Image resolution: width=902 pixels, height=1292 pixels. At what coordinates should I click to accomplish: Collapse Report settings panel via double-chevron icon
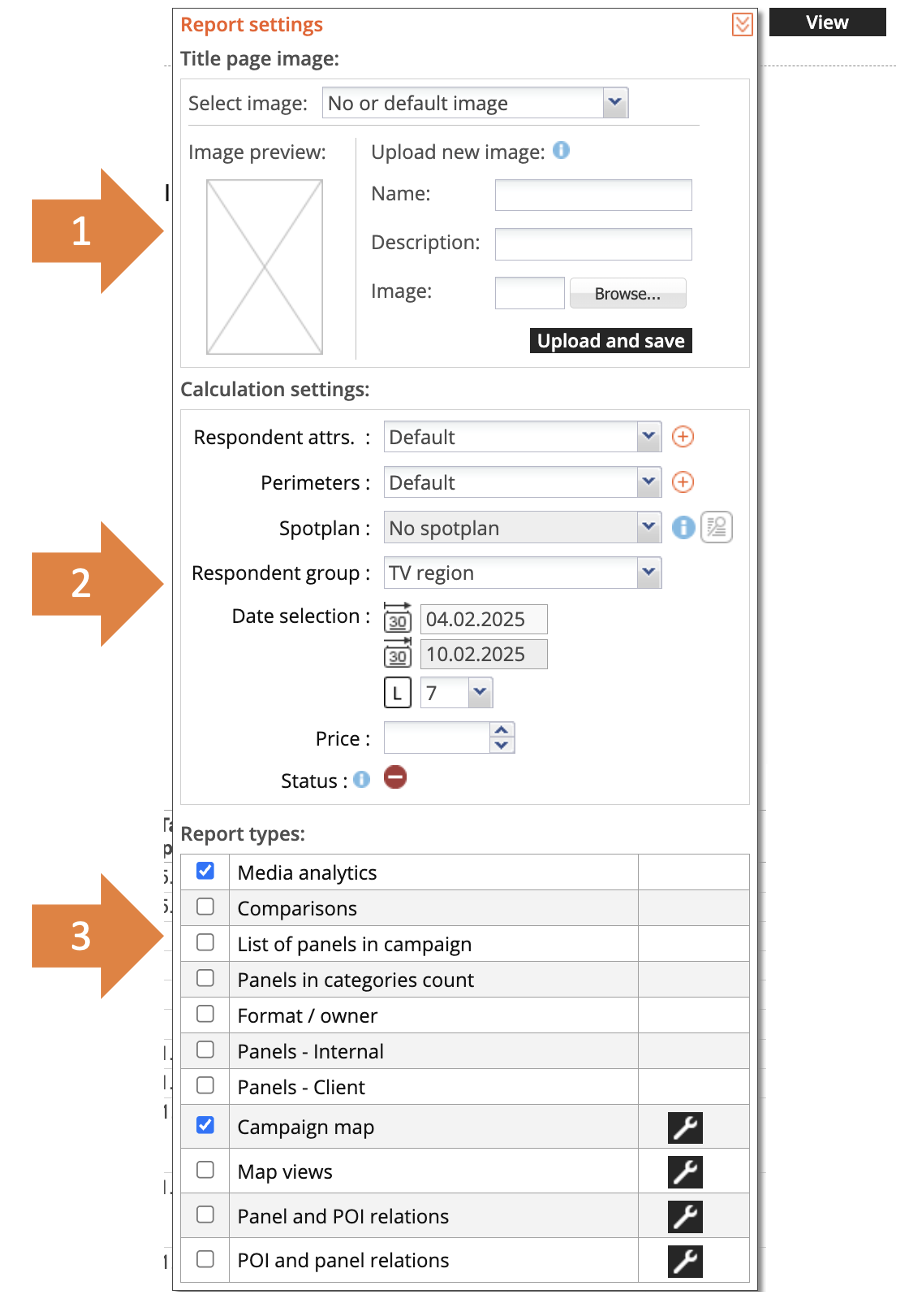tap(742, 24)
